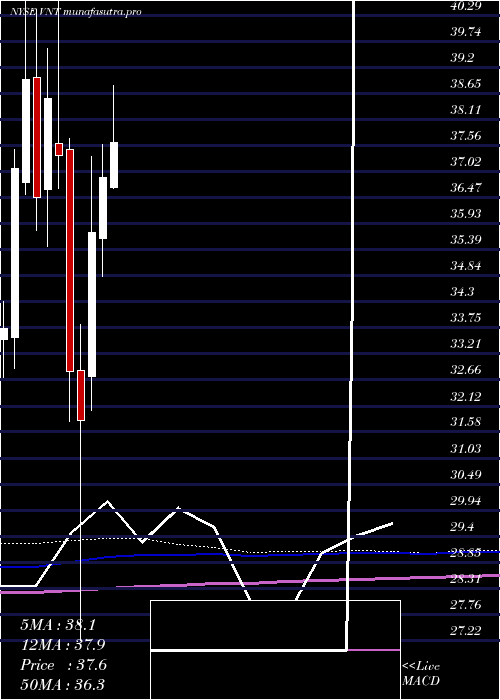Select the 34.3 price axis label
The height and width of the screenshot is (700, 500).
tap(462, 292)
